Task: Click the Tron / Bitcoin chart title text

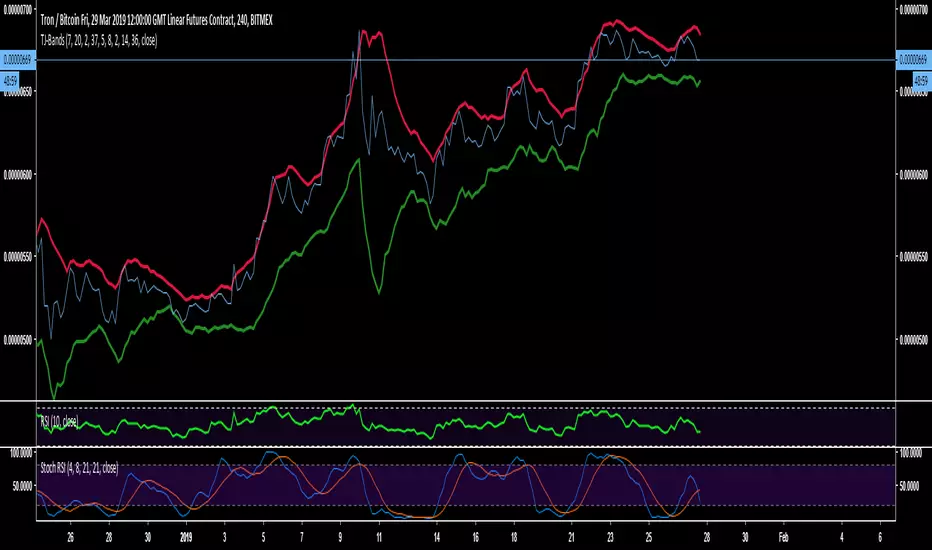Action: 156,20
